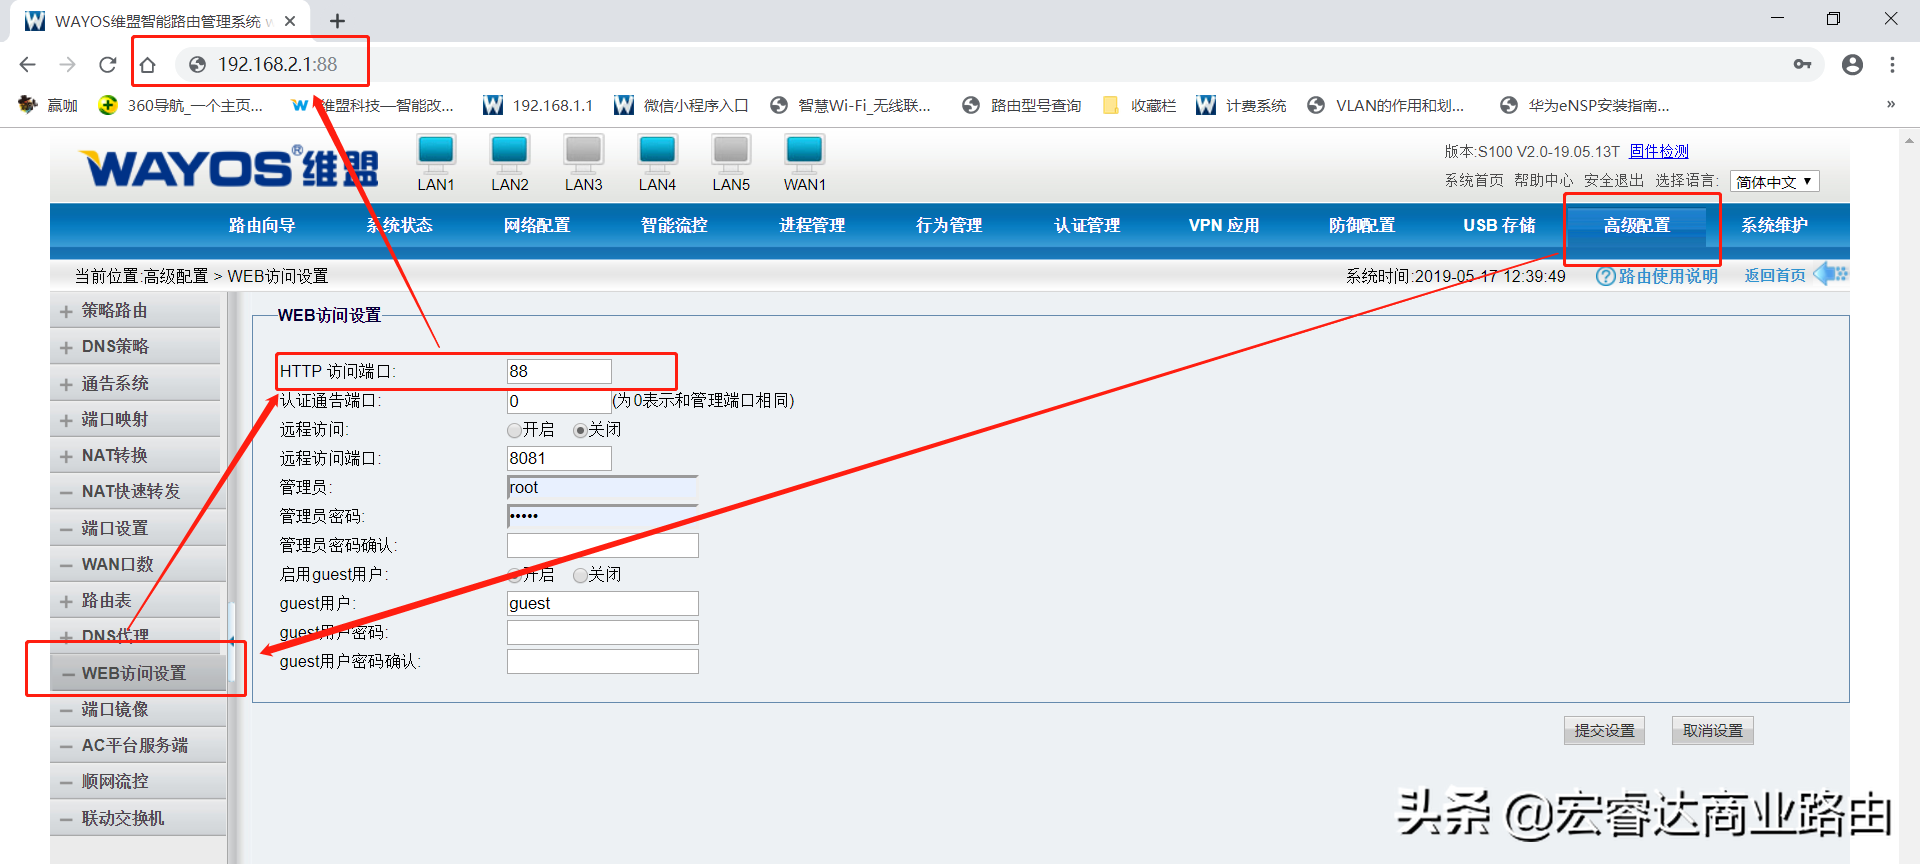Image resolution: width=1920 pixels, height=864 pixels.
Task: Open the 计费系统 bookmark
Action: click(x=1241, y=105)
